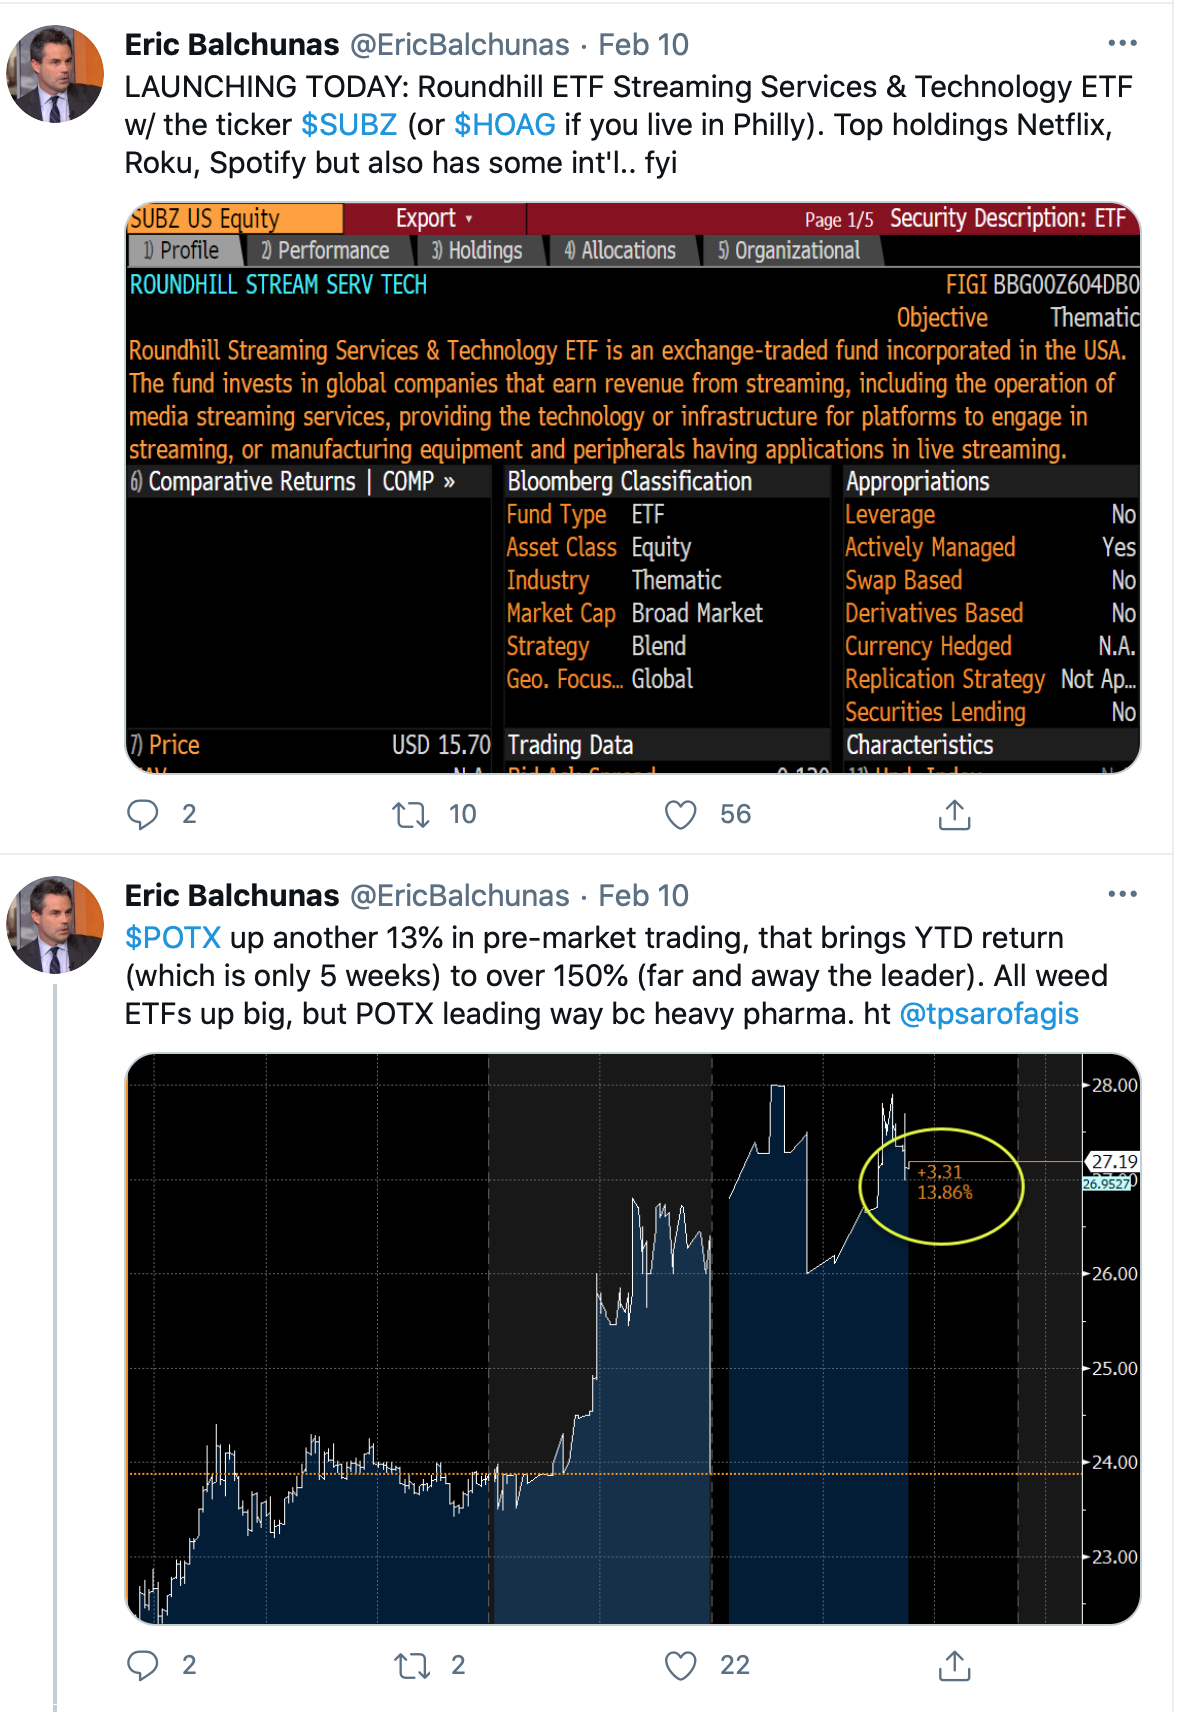Open Eric Balchunas avatar on POTX tweet
The image size is (1182, 1712).
tap(55, 925)
